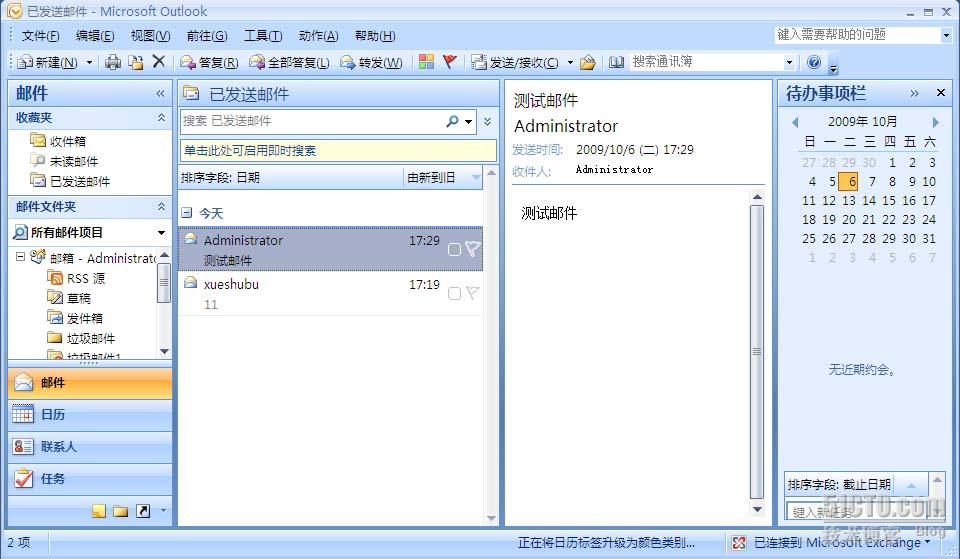This screenshot has width=960, height=559.
Task: Collapse the Favorites (收藏夹) section
Action: click(x=161, y=118)
